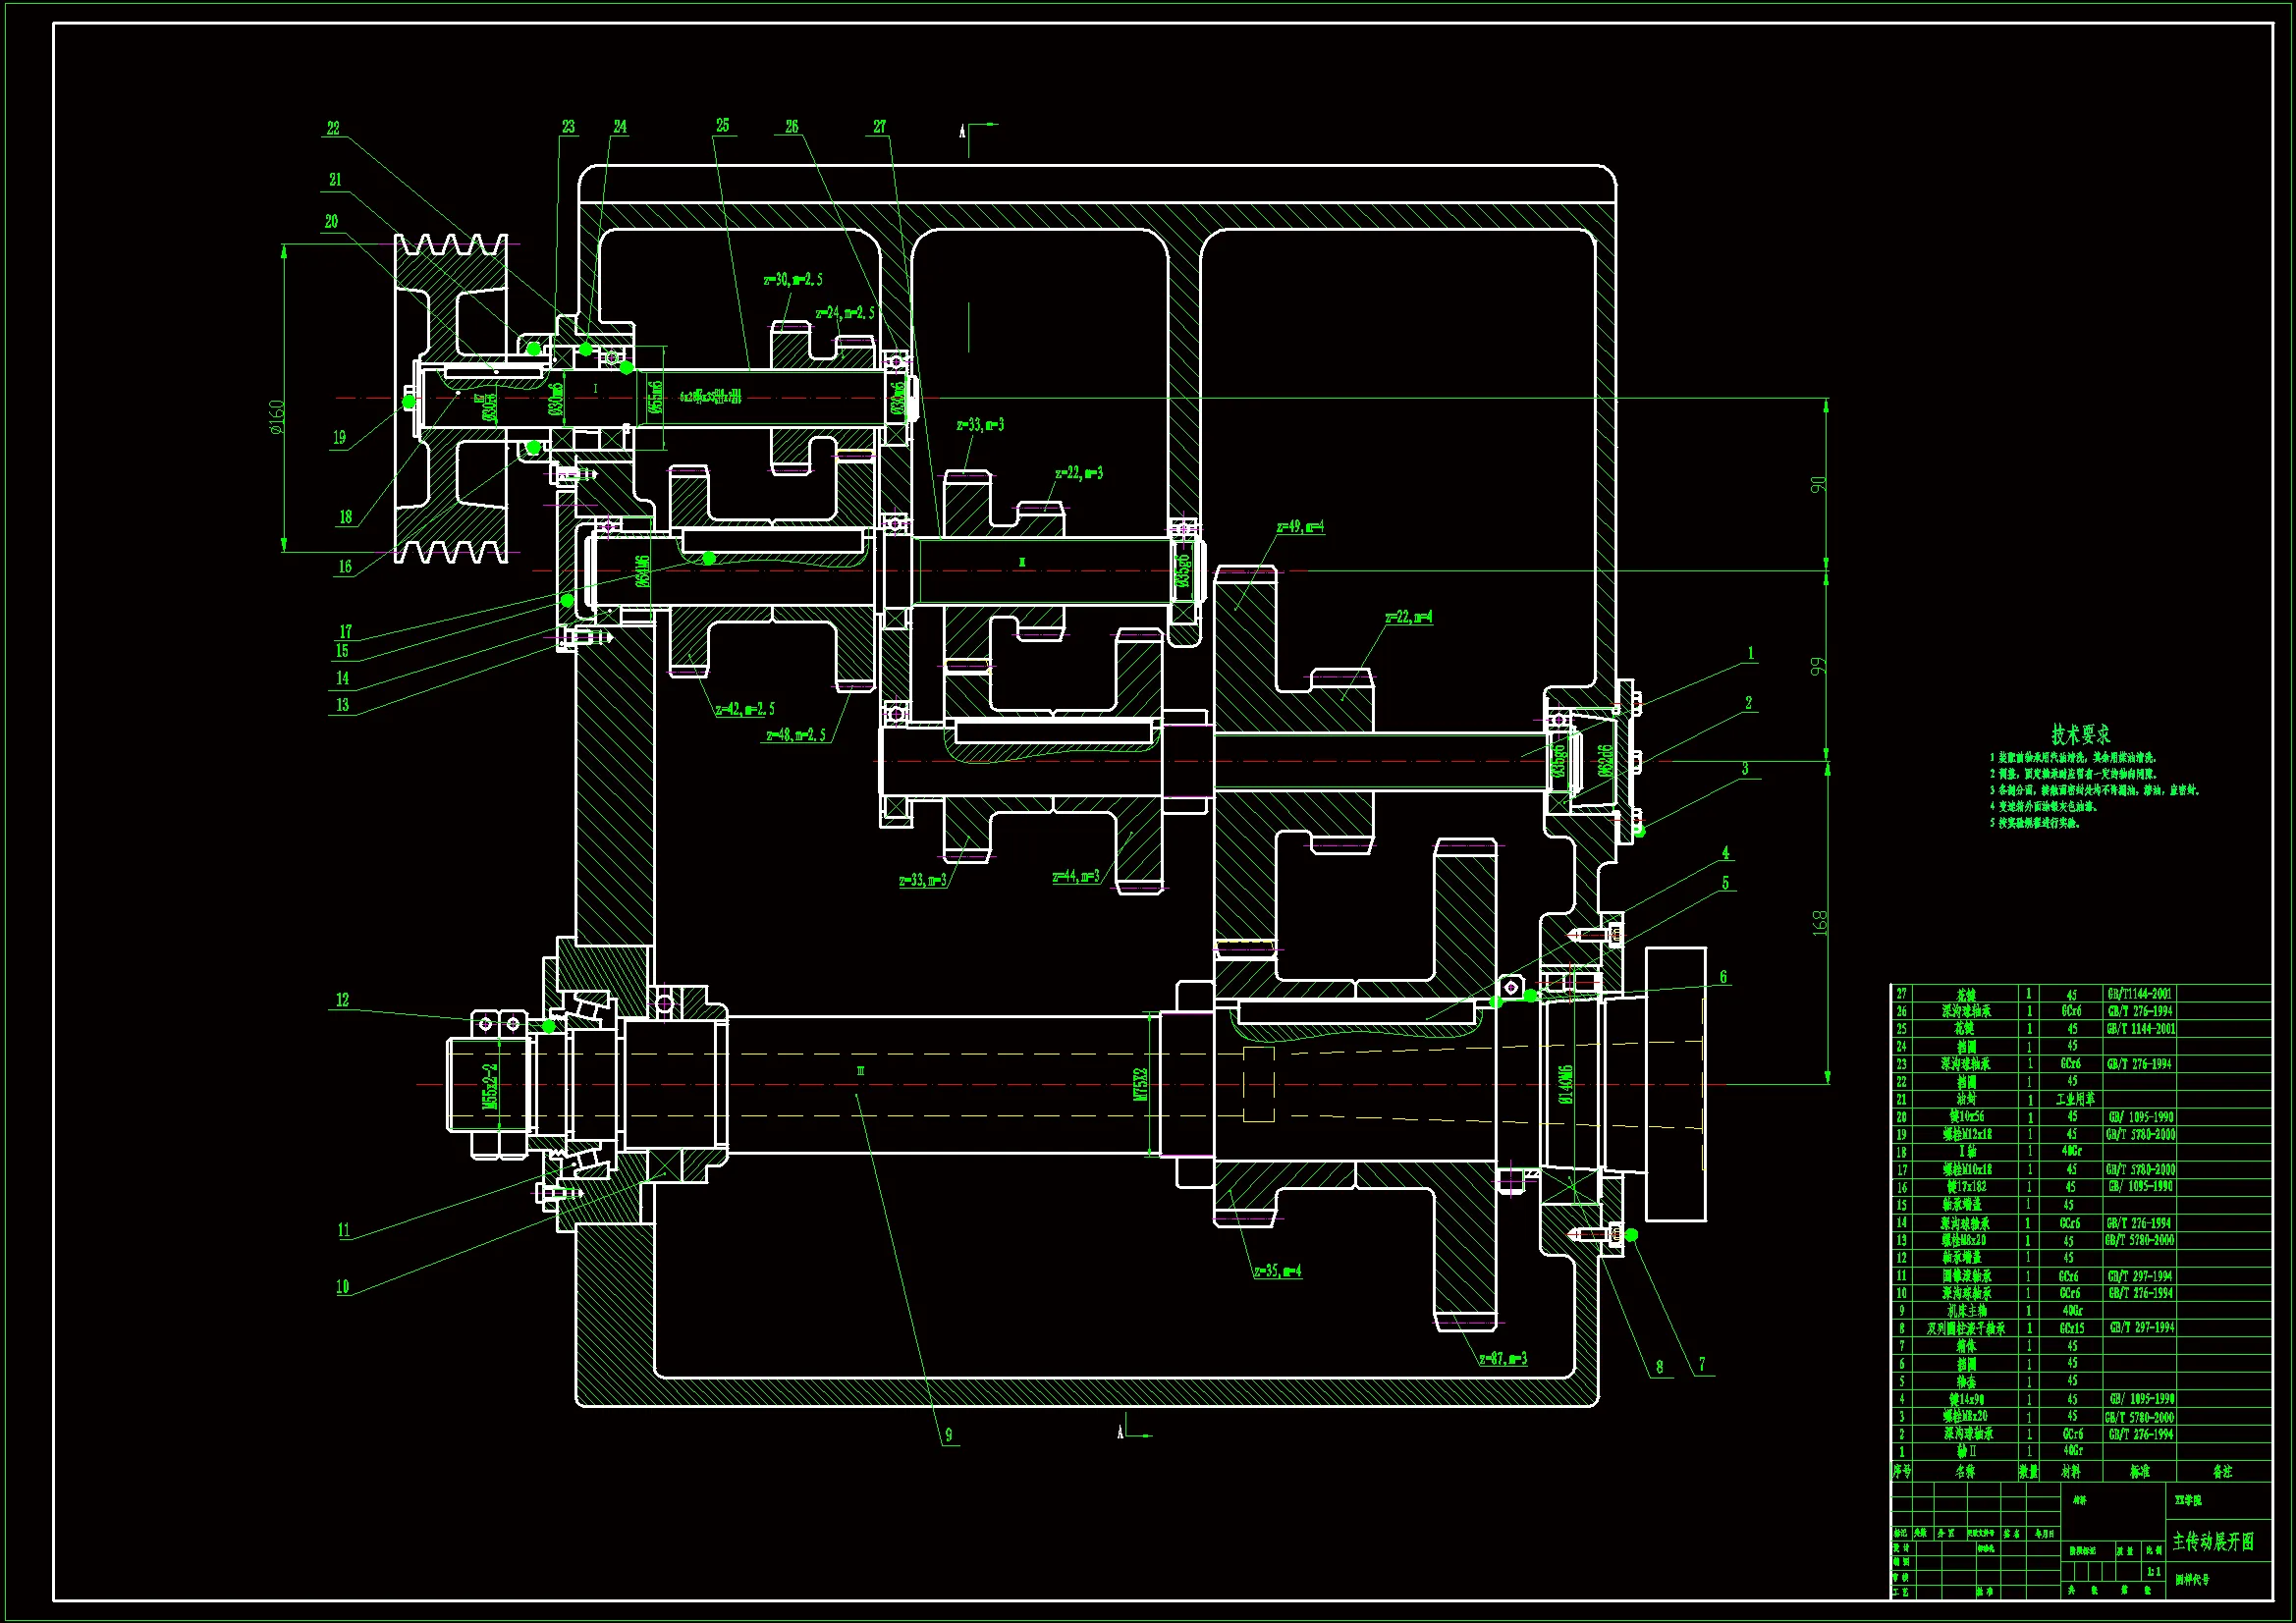Select parts list row 8 name cell
Viewport: 2296px width, 1623px height.
coord(1965,1329)
